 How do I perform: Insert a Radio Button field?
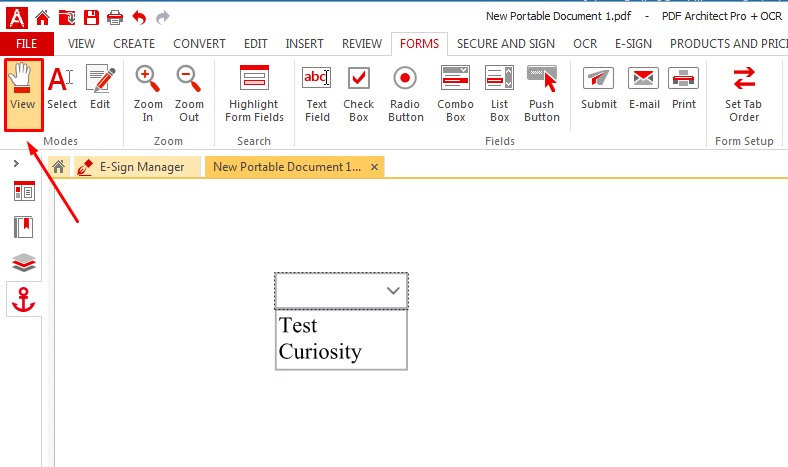[406, 94]
